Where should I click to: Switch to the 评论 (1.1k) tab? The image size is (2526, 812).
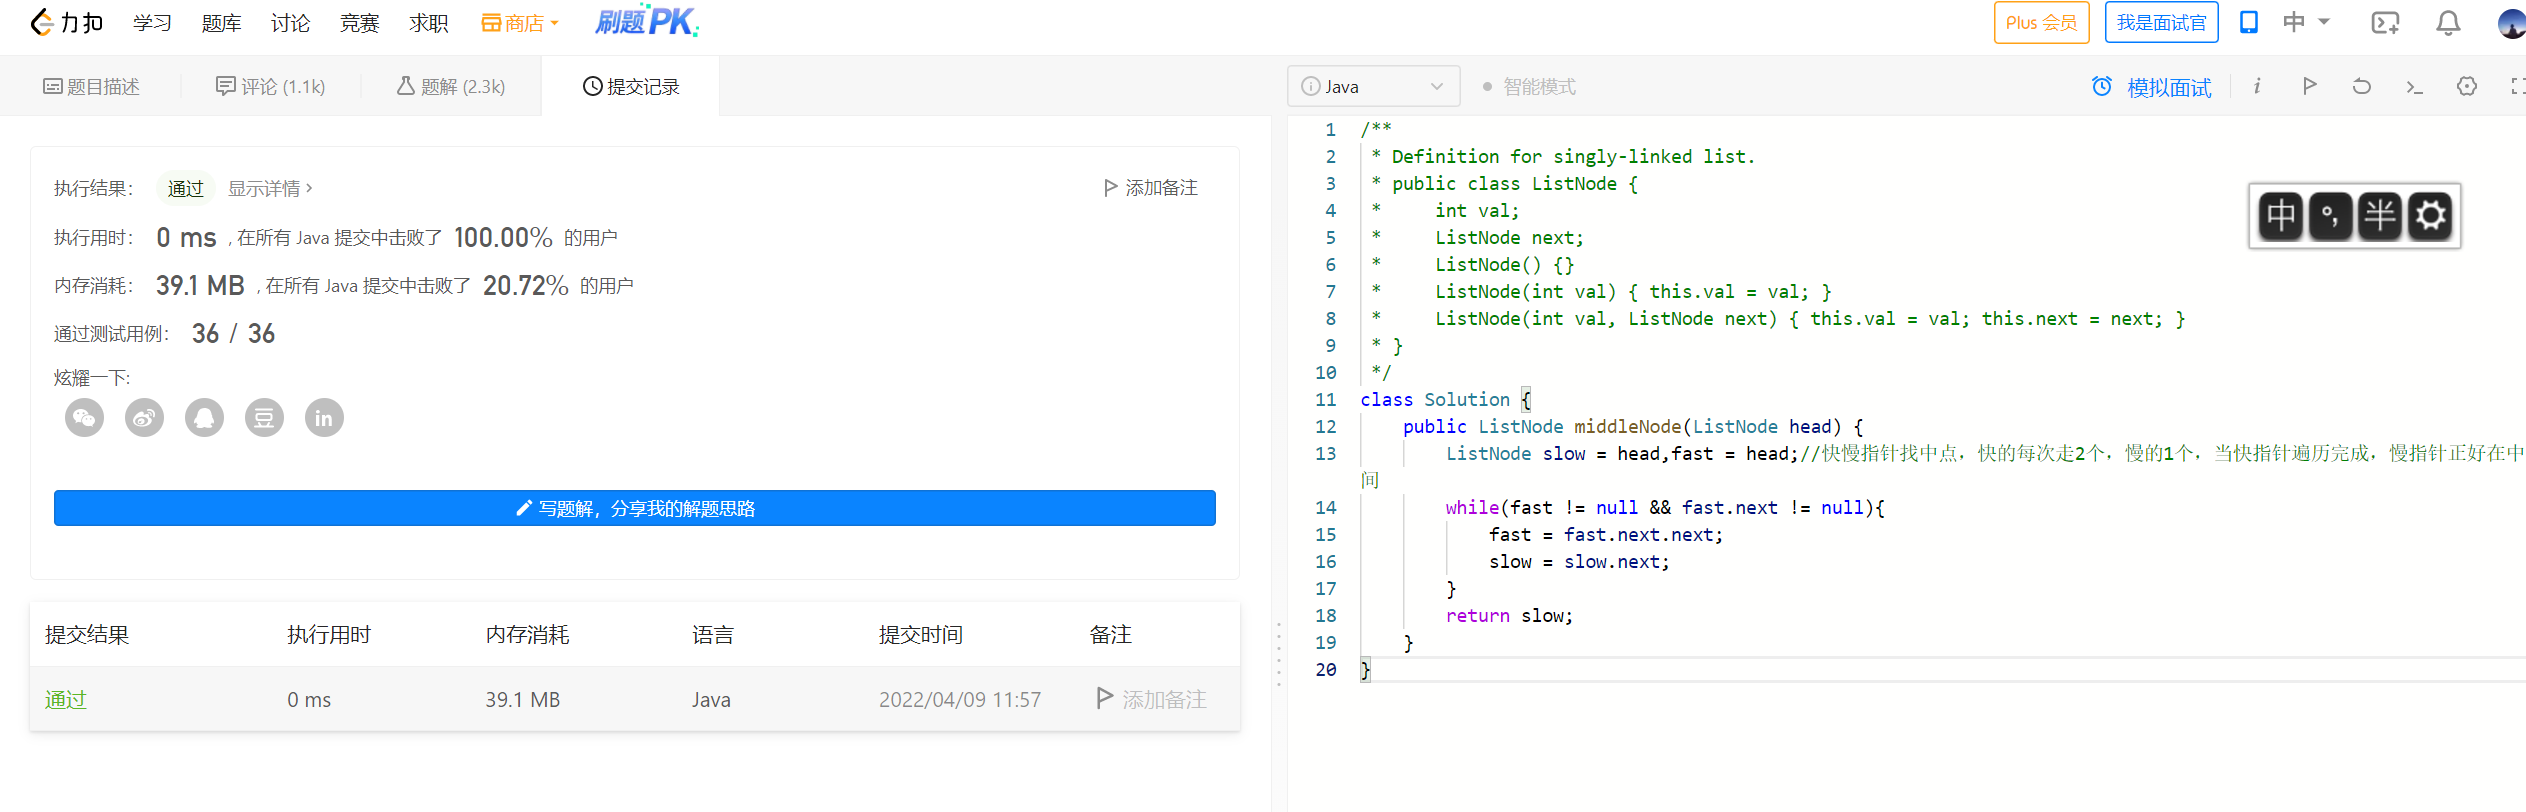pos(271,87)
